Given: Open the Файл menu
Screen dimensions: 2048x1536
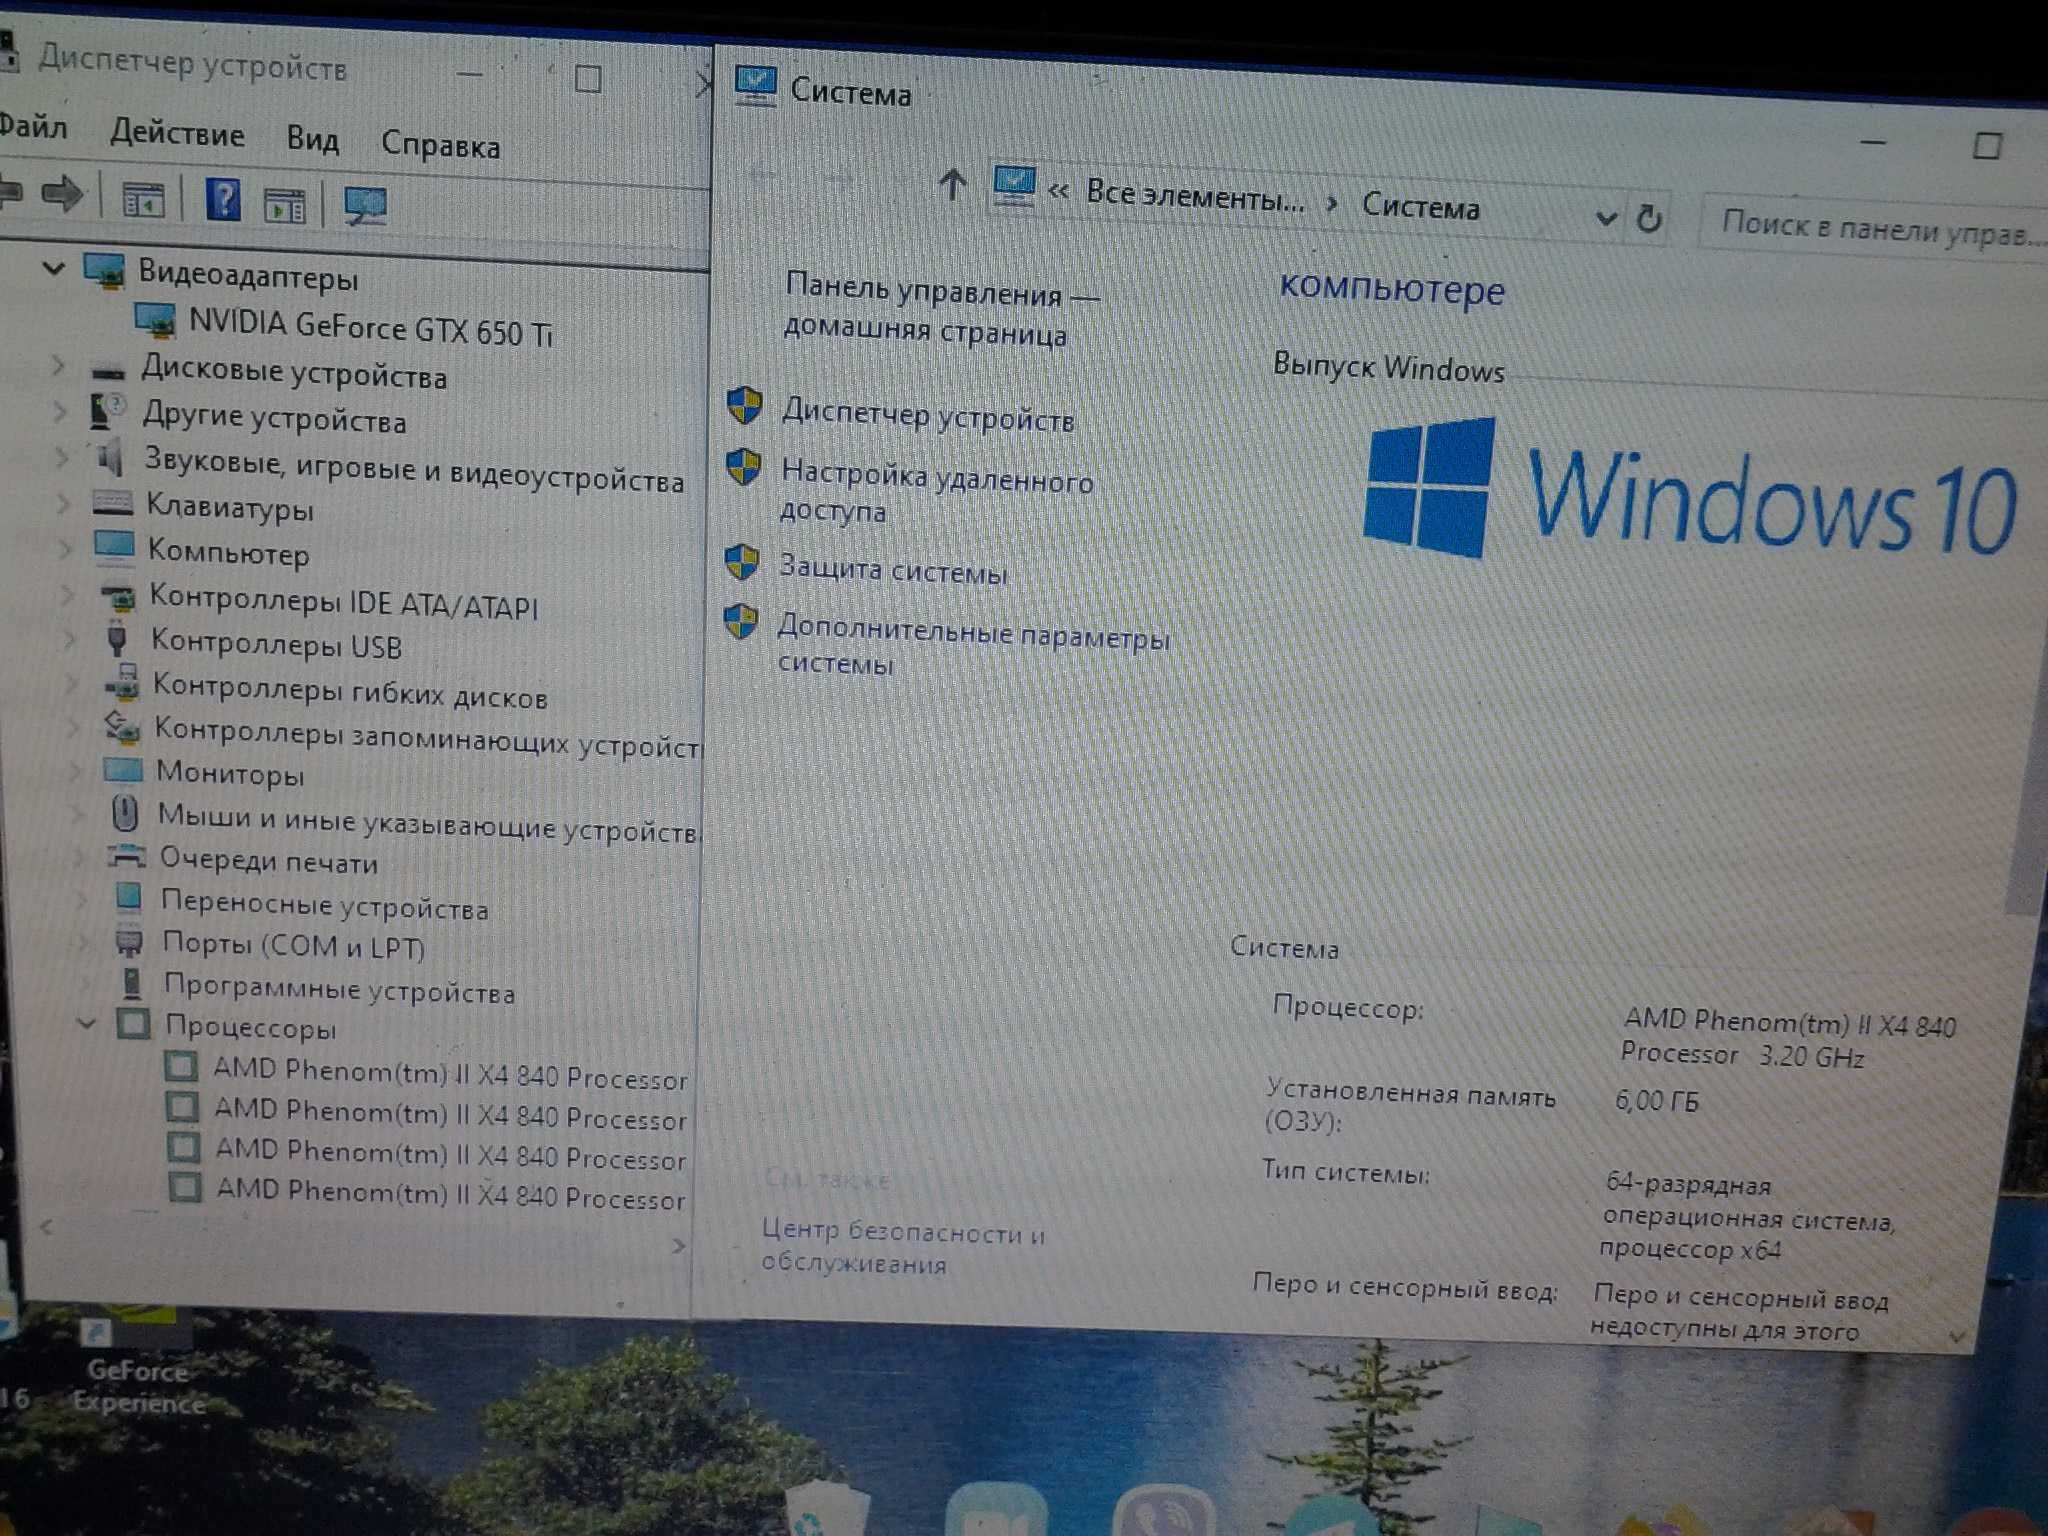Looking at the screenshot, I should click(32, 127).
